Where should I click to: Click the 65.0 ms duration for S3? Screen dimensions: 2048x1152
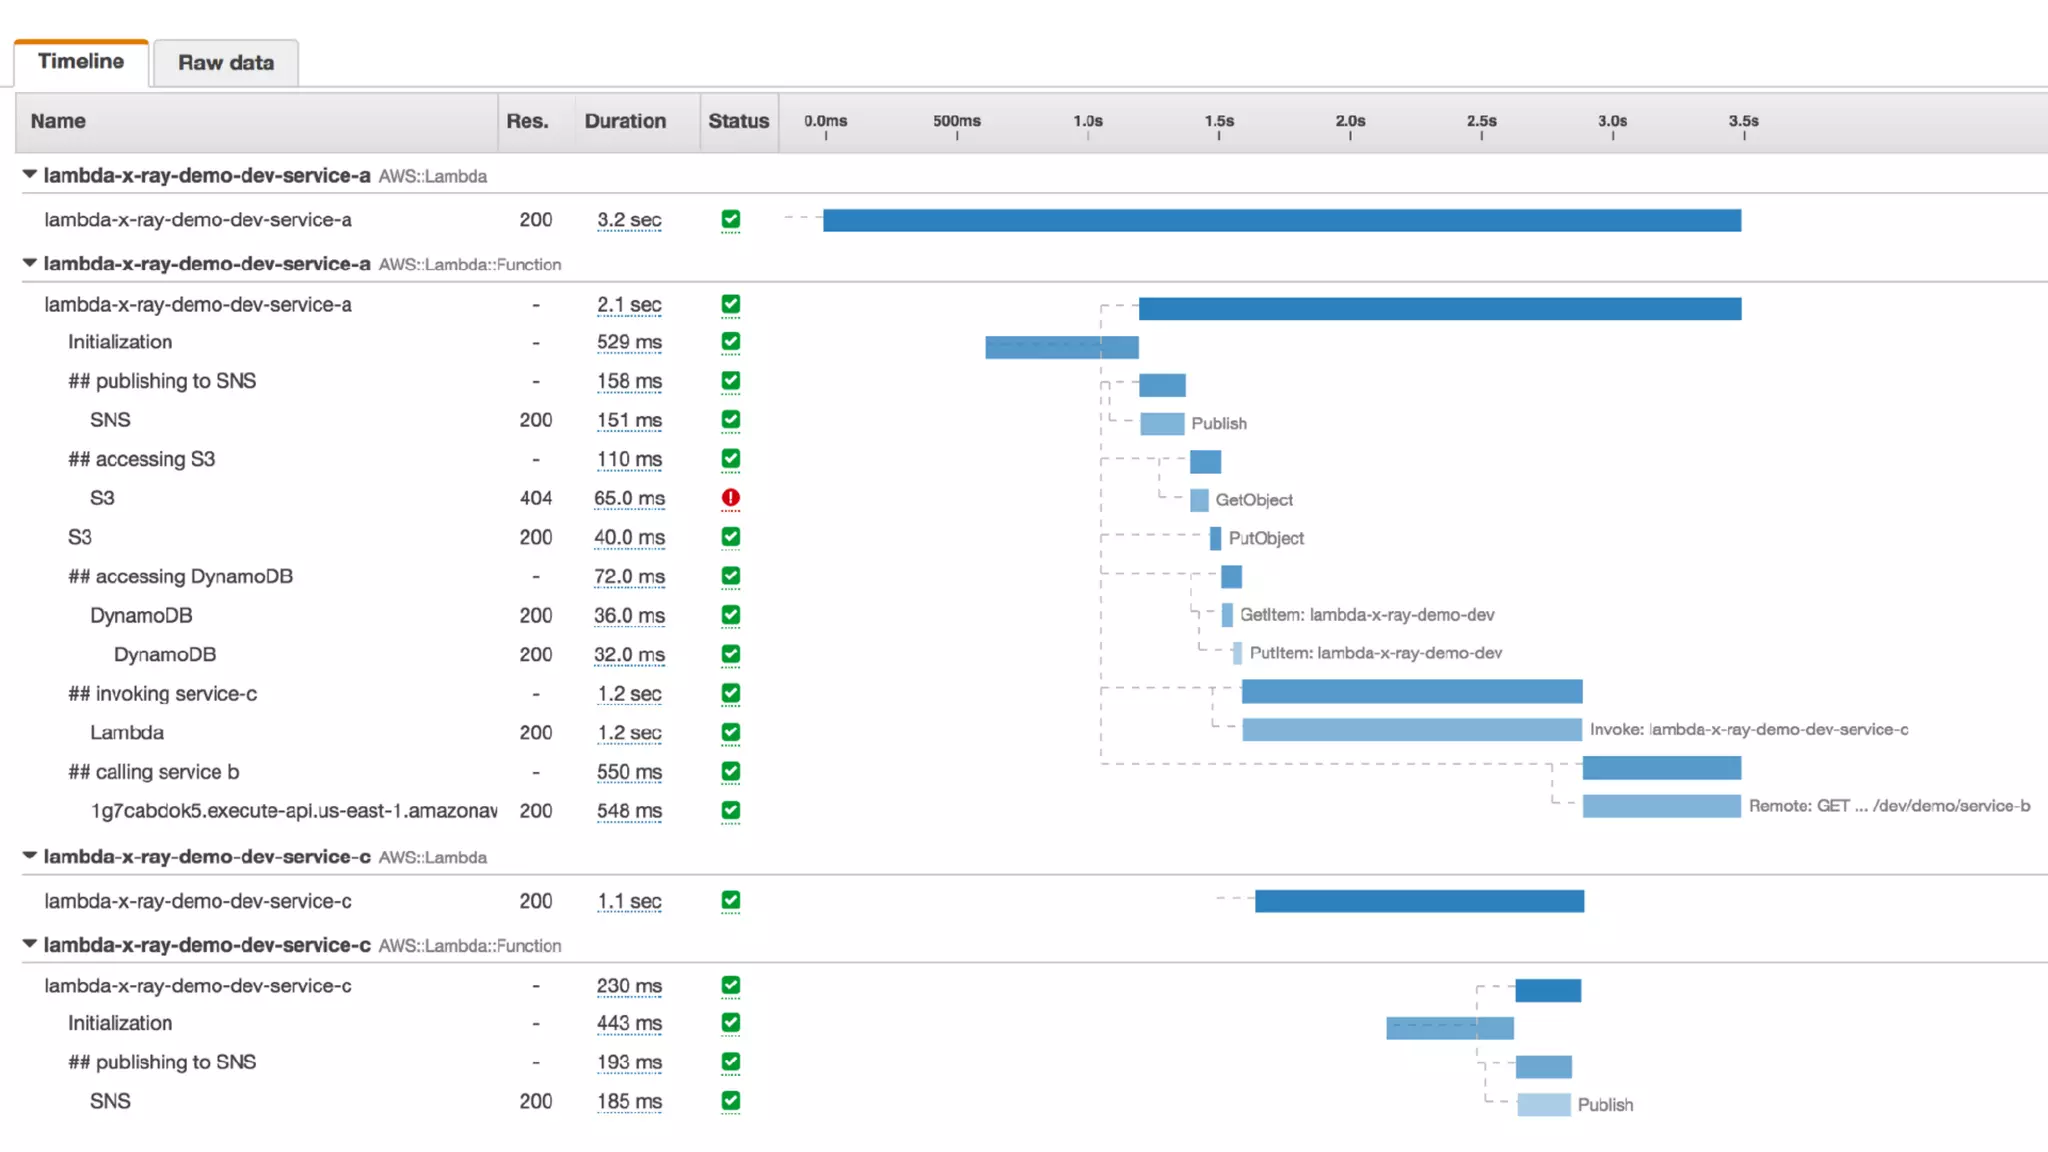point(629,498)
